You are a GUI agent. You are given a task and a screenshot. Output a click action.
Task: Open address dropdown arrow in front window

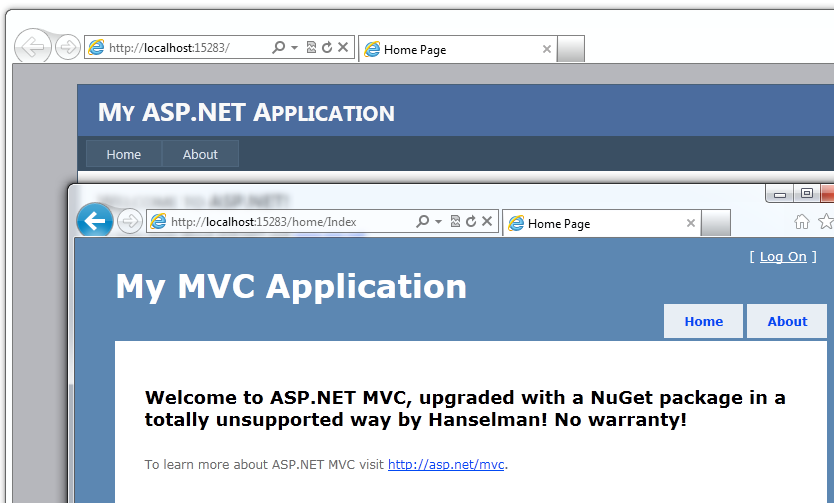point(438,221)
